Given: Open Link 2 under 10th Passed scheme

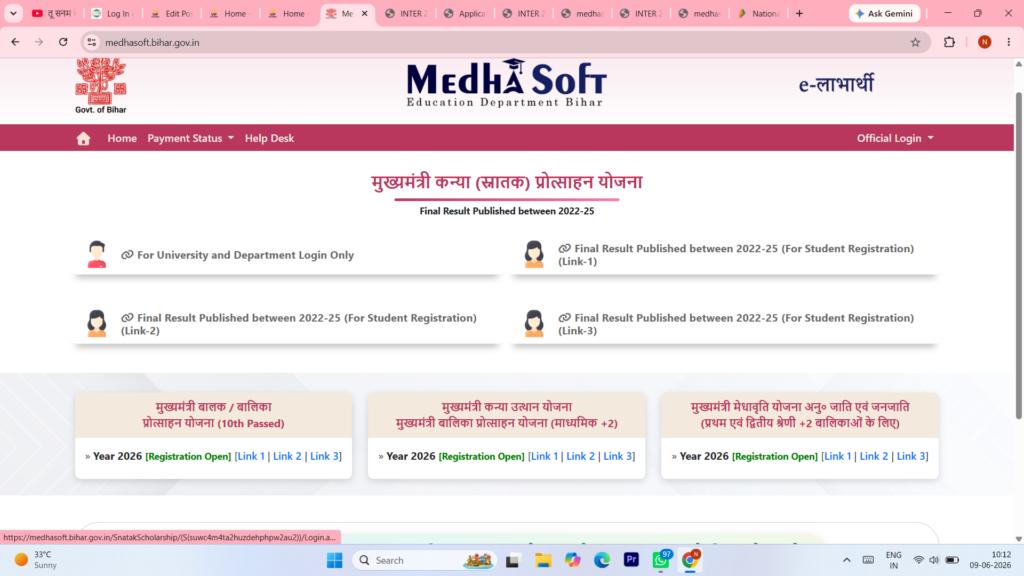Looking at the screenshot, I should coord(287,456).
